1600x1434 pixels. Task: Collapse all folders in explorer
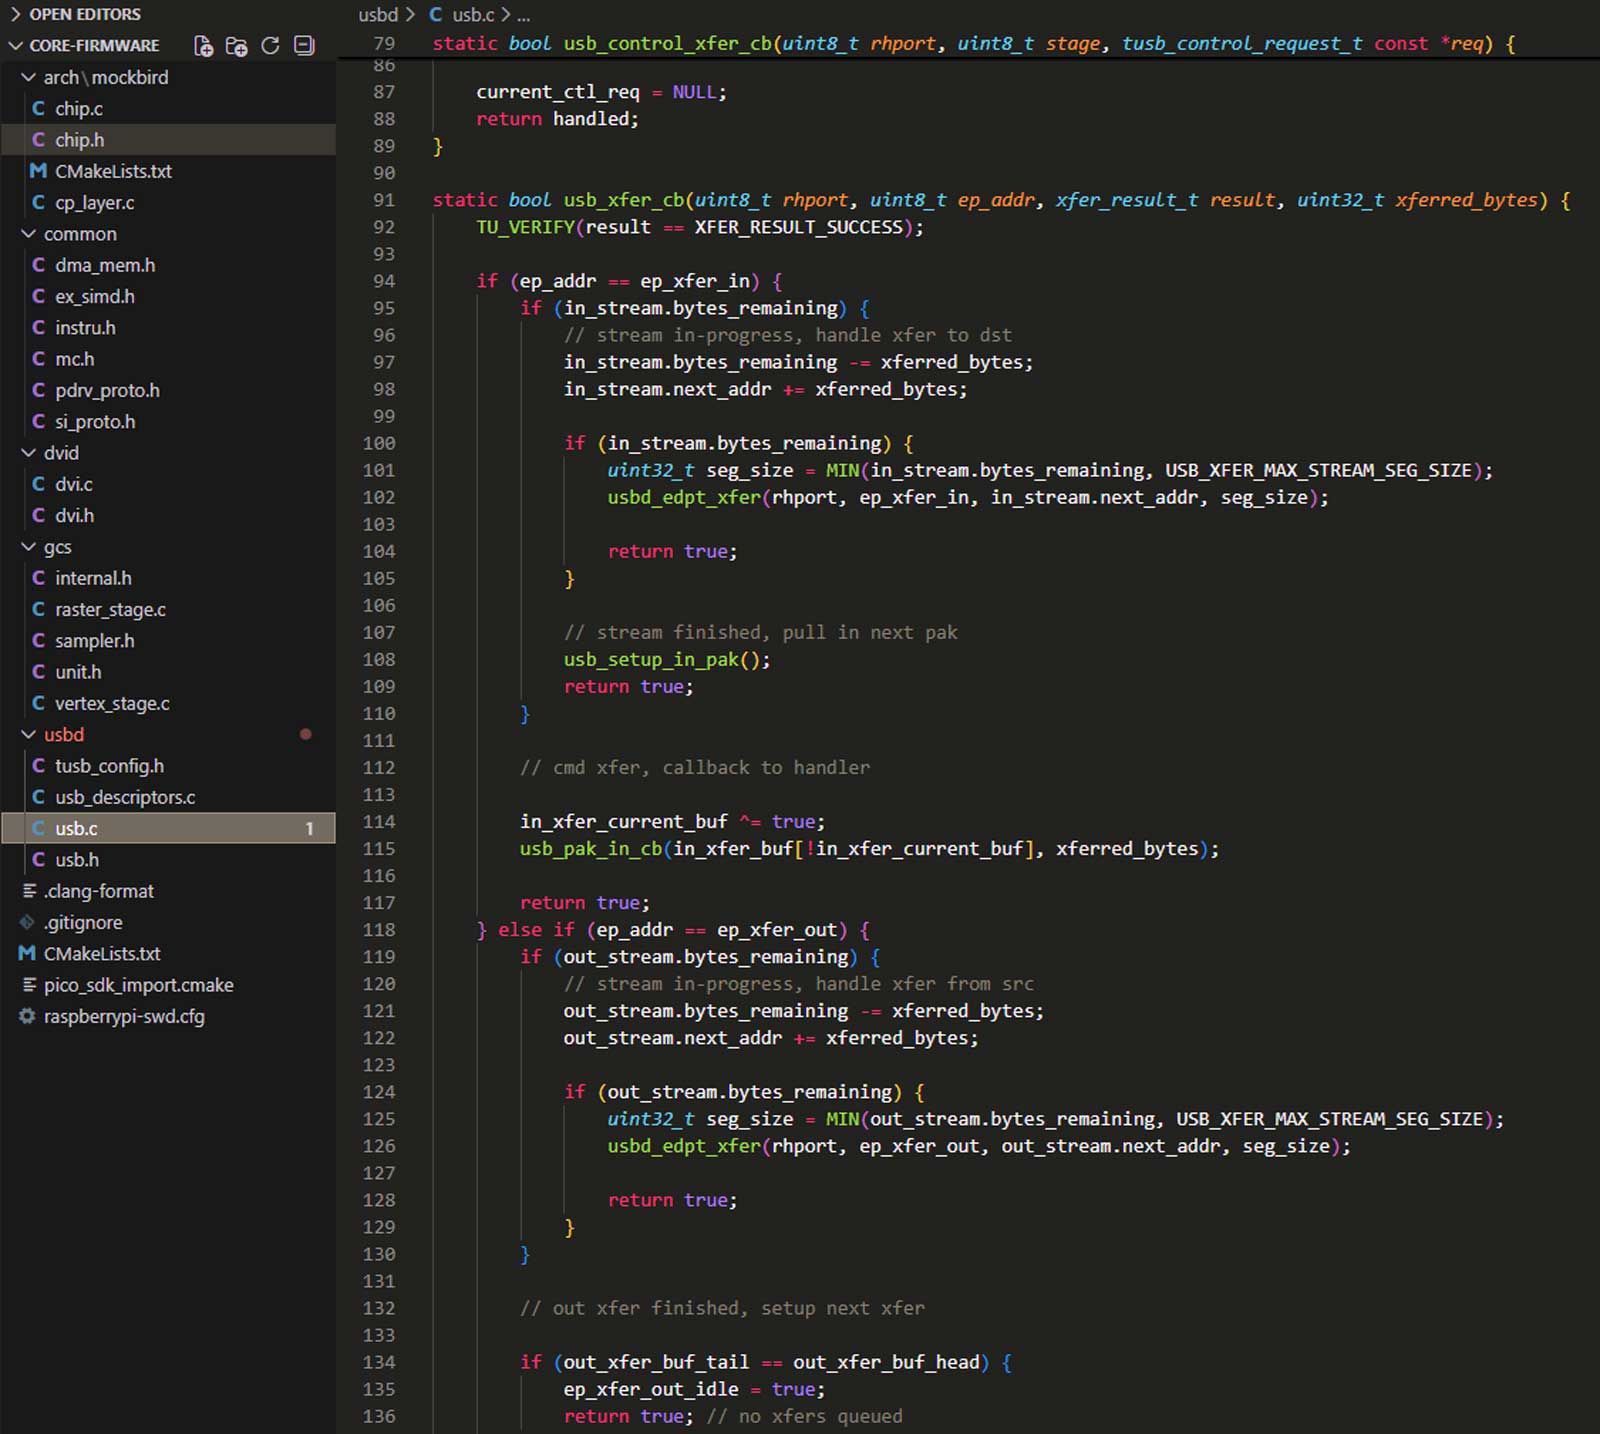(x=304, y=46)
